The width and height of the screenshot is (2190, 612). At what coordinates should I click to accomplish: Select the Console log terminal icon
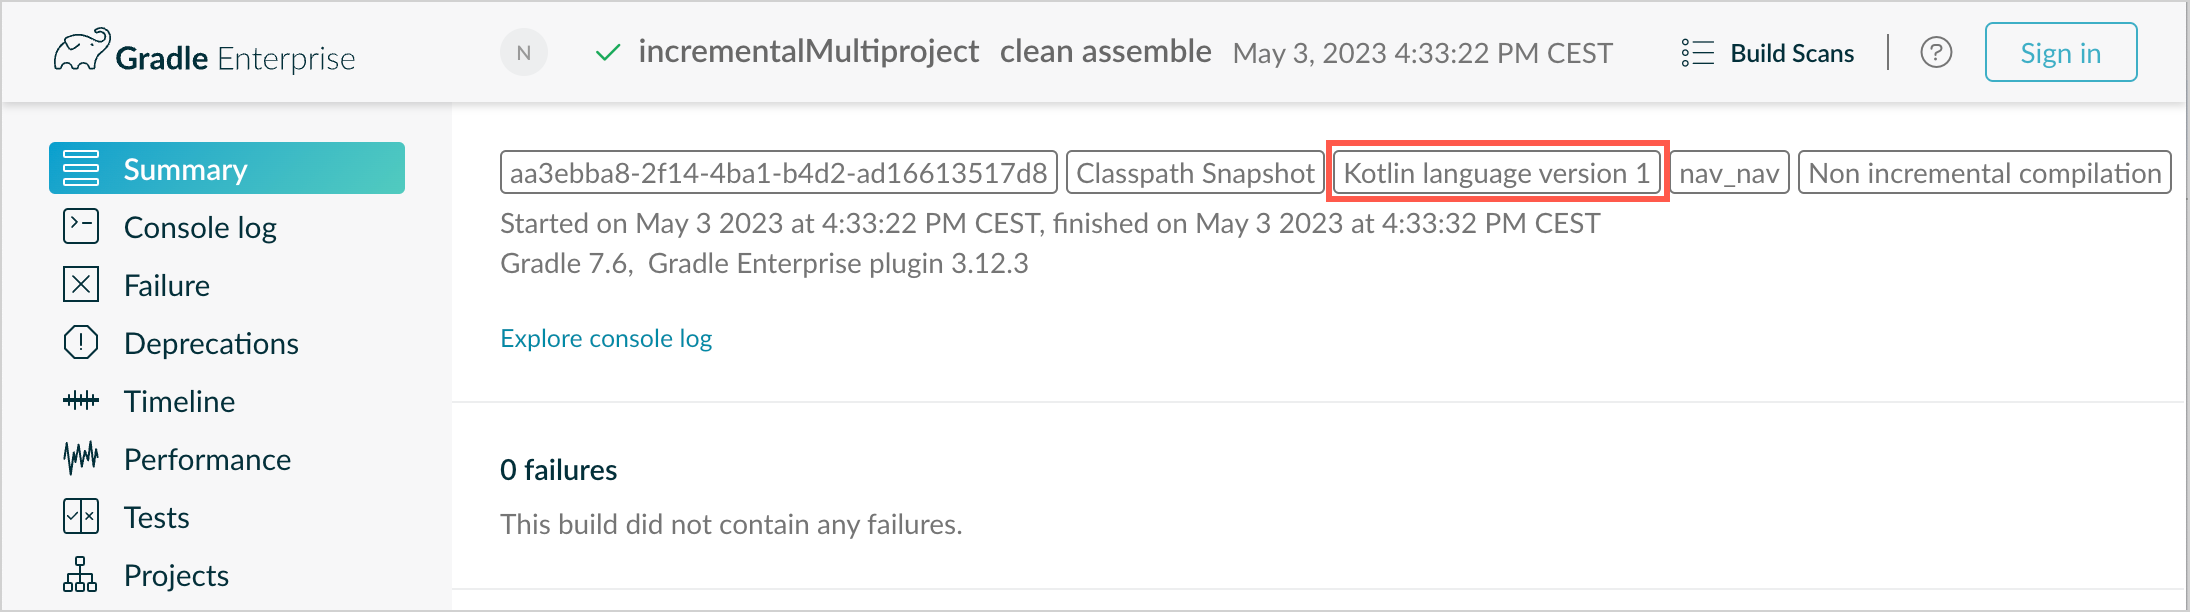point(81,227)
